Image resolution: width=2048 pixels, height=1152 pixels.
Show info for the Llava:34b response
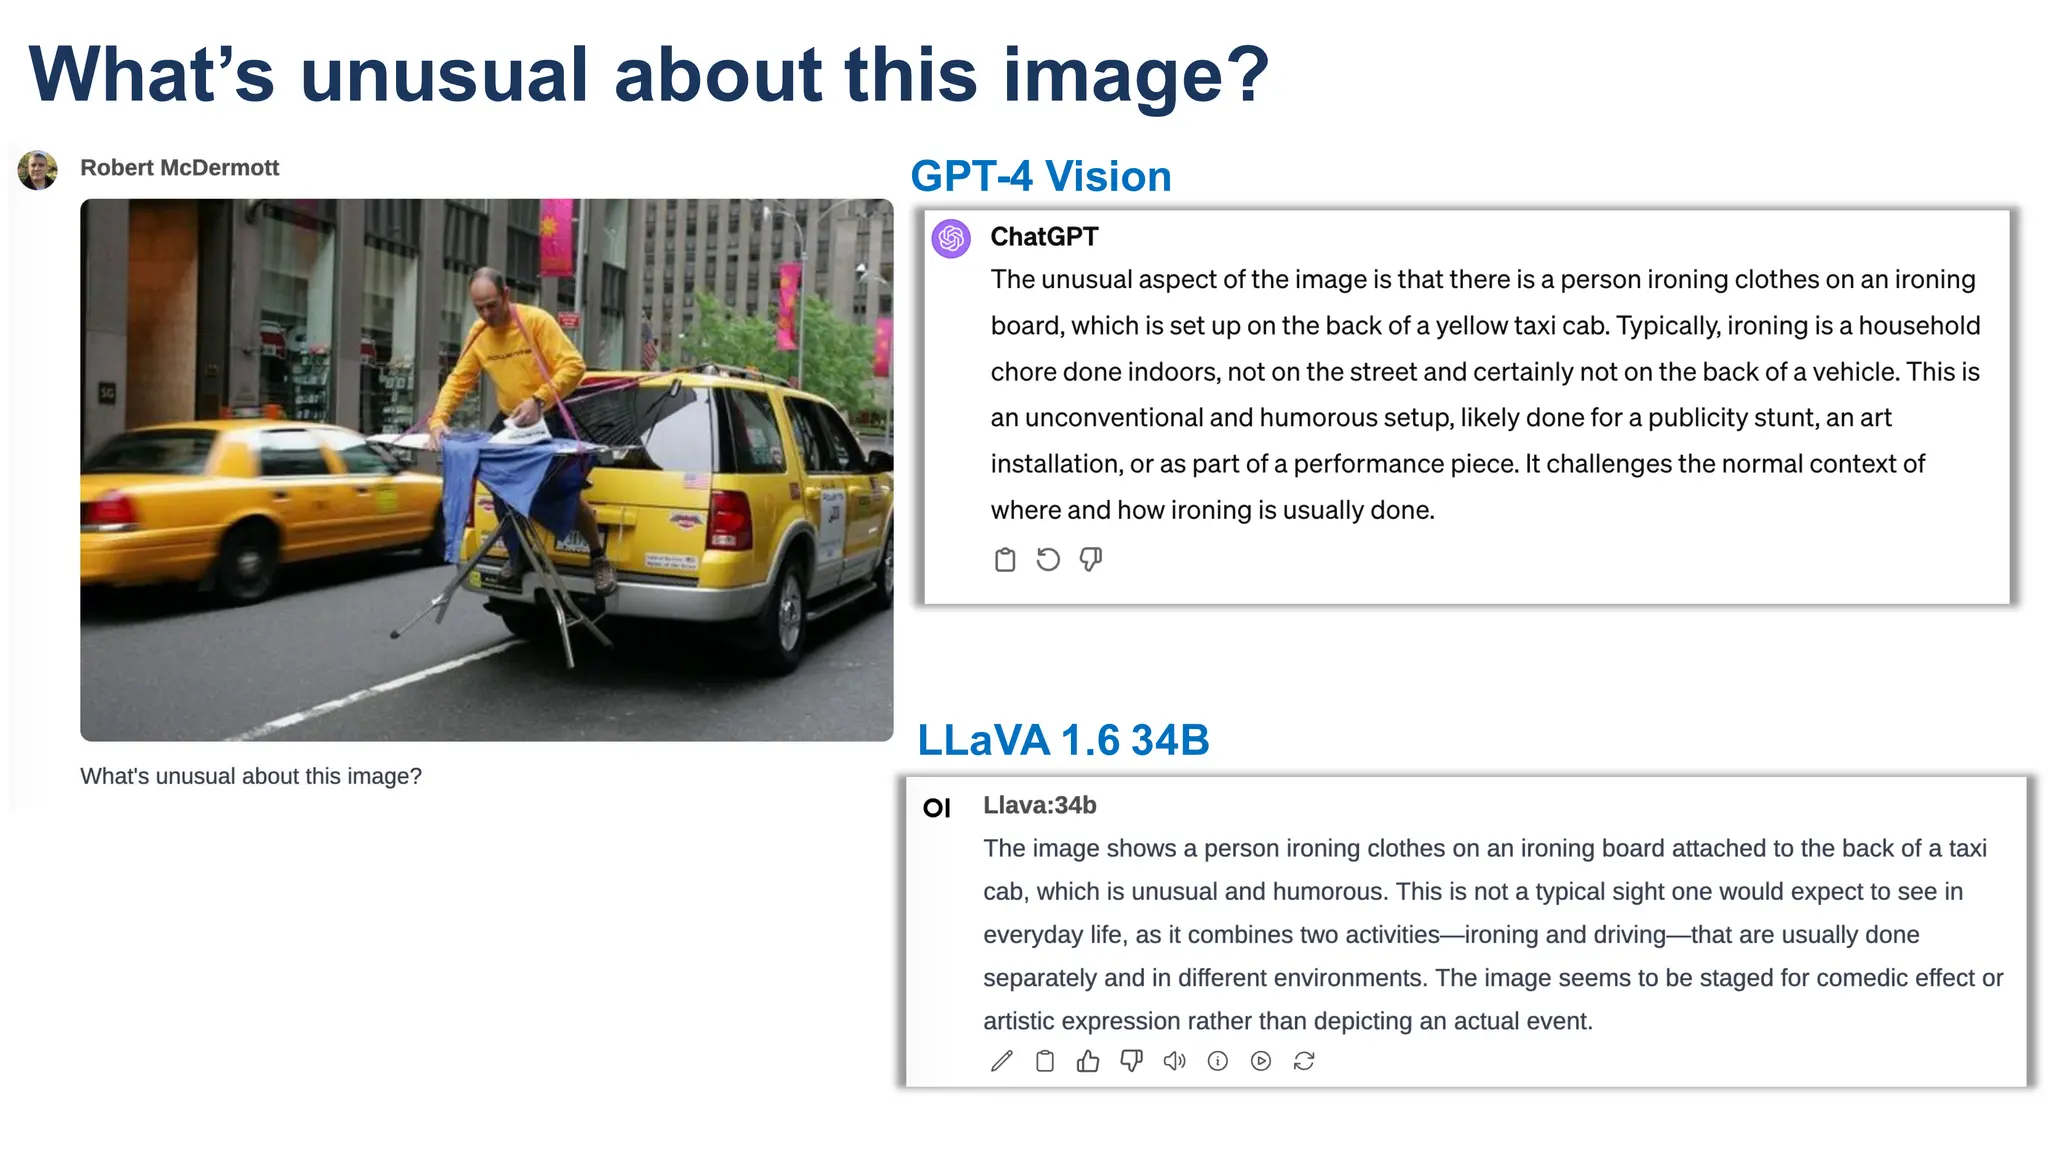tap(1217, 1061)
